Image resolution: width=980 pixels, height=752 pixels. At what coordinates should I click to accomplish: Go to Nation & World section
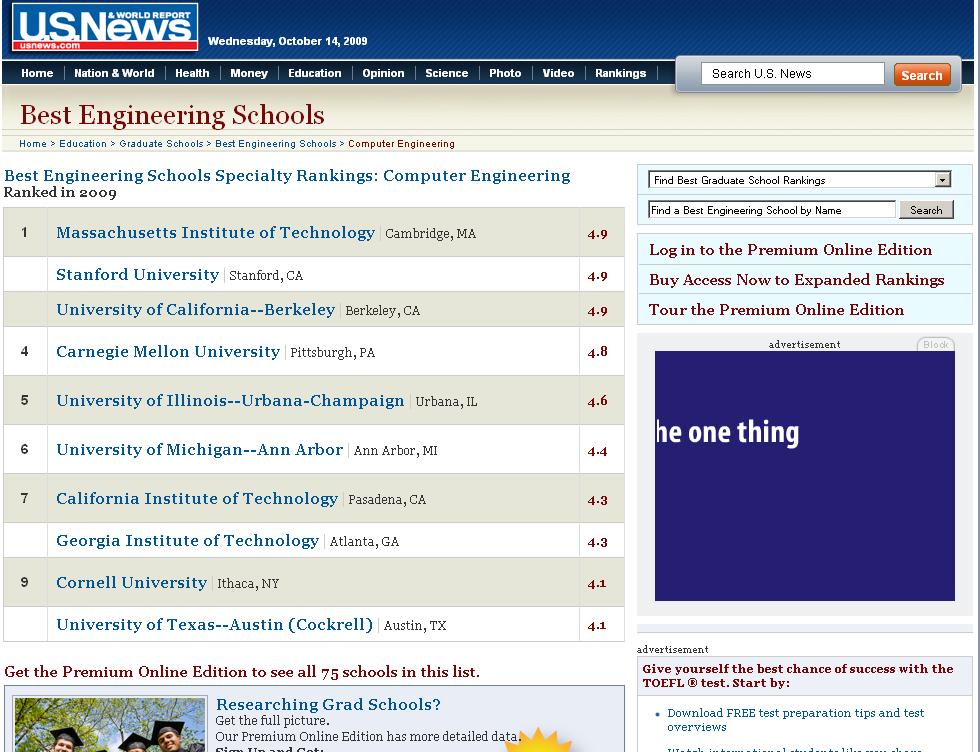(114, 73)
